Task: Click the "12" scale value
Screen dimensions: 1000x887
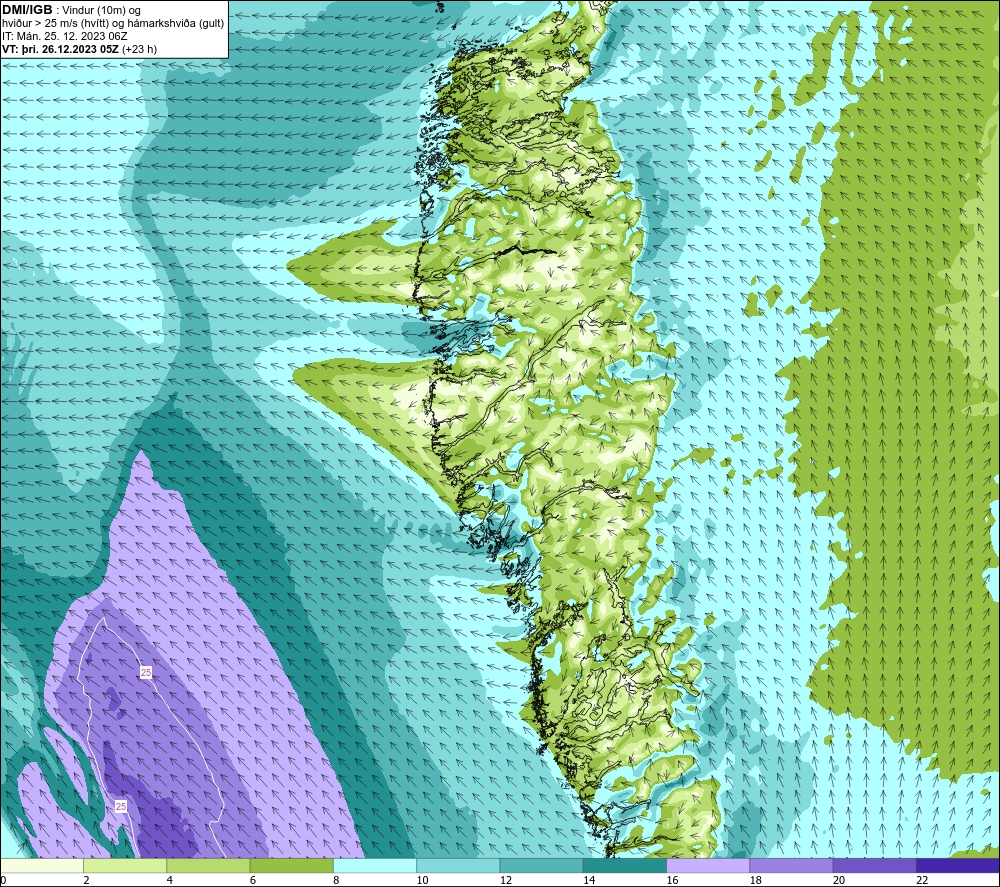Action: (506, 881)
